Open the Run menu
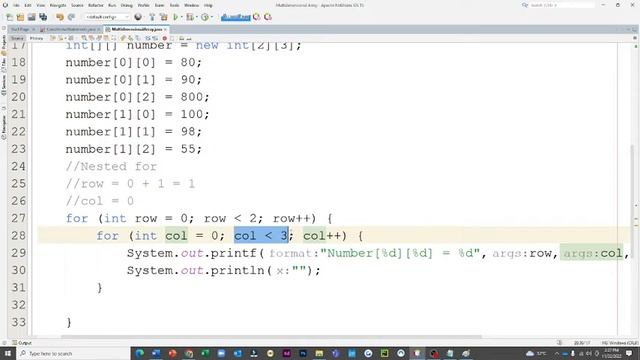Screen dimensions: 640x360 coord(112,5)
